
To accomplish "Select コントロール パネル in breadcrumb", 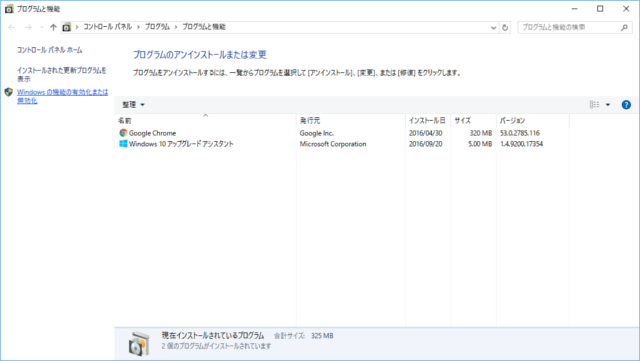I will click(108, 27).
